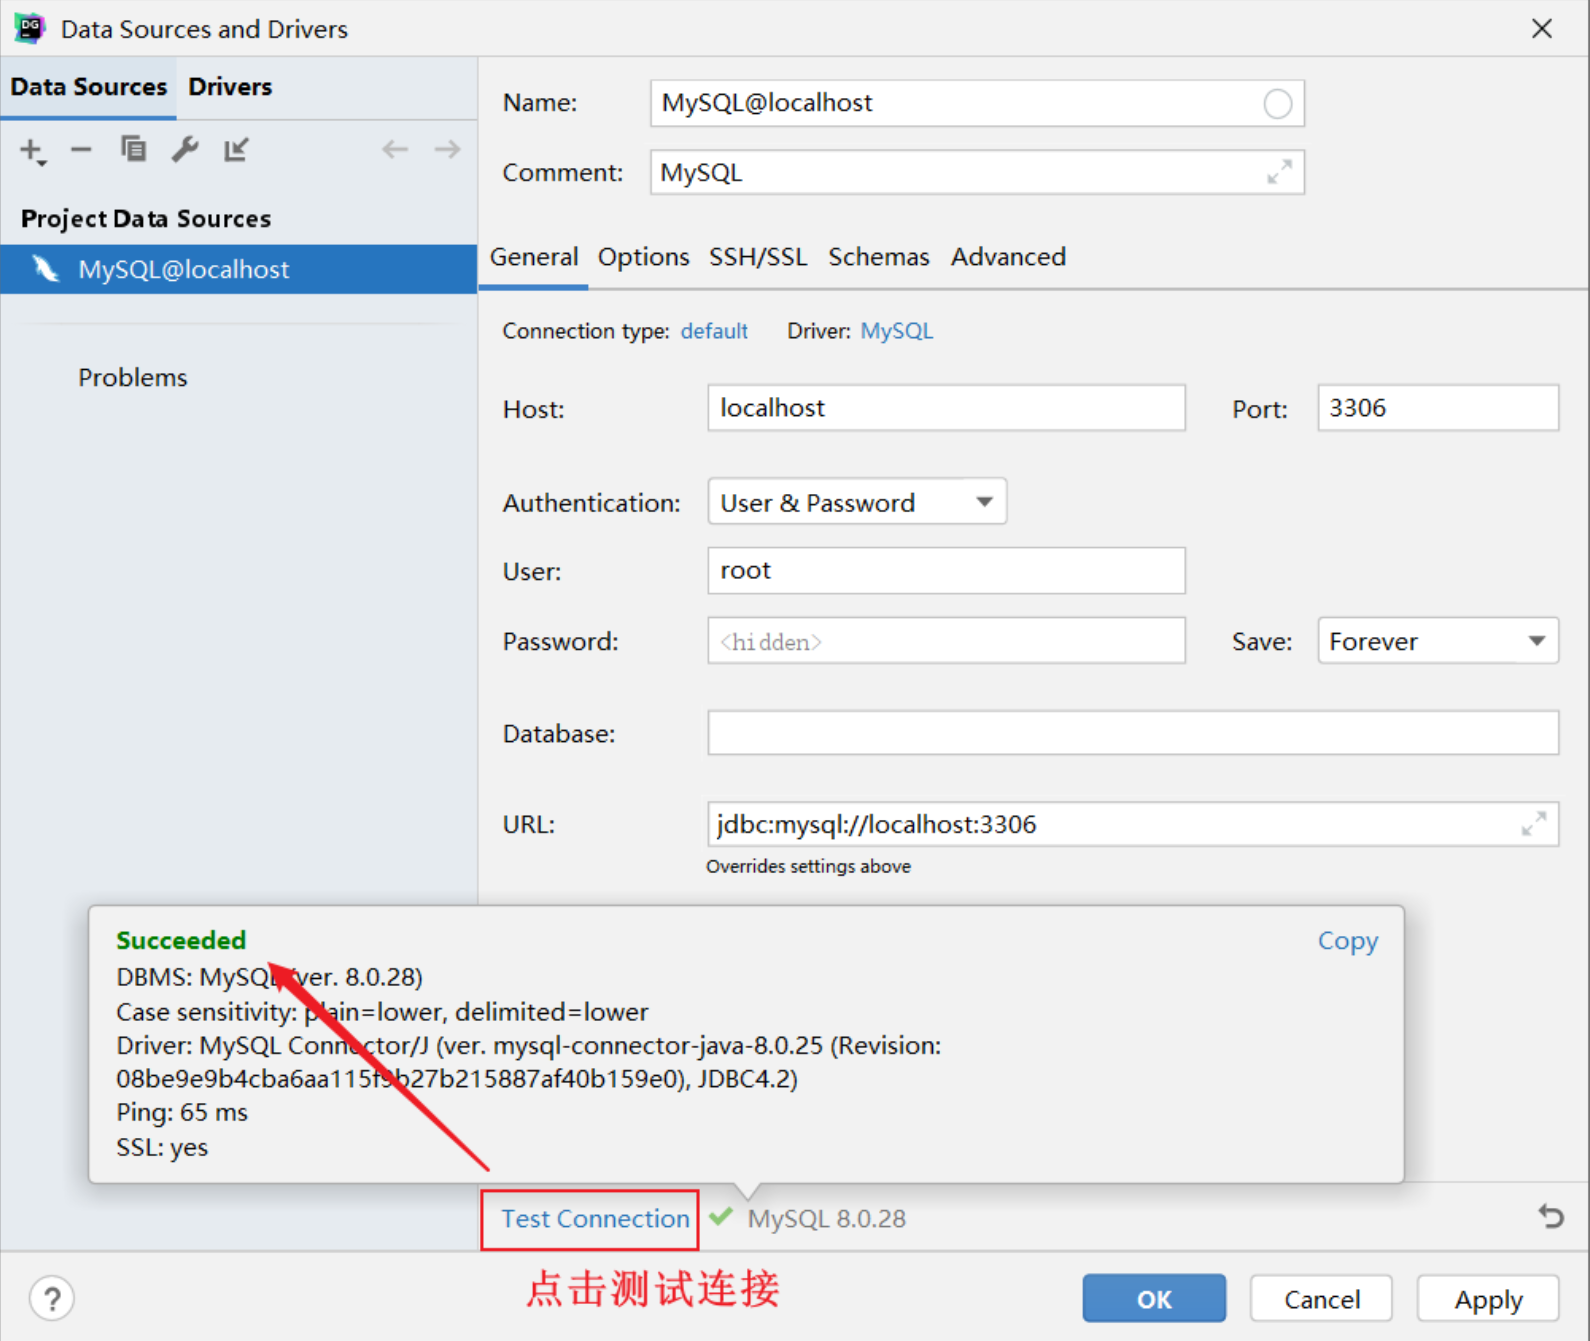Viewport: 1590px width, 1341px height.
Task: Click the add data source plus icon
Action: (x=32, y=151)
